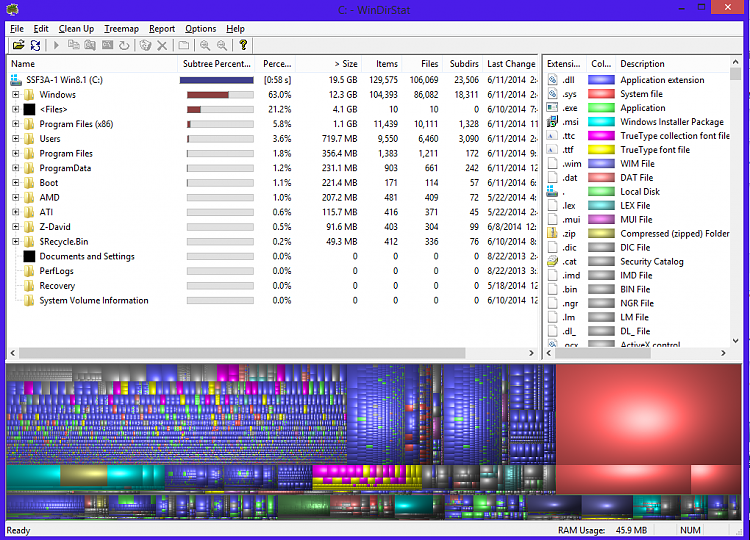The height and width of the screenshot is (540, 750).
Task: Click the Zoom Out magnifier icon
Action: point(222,45)
